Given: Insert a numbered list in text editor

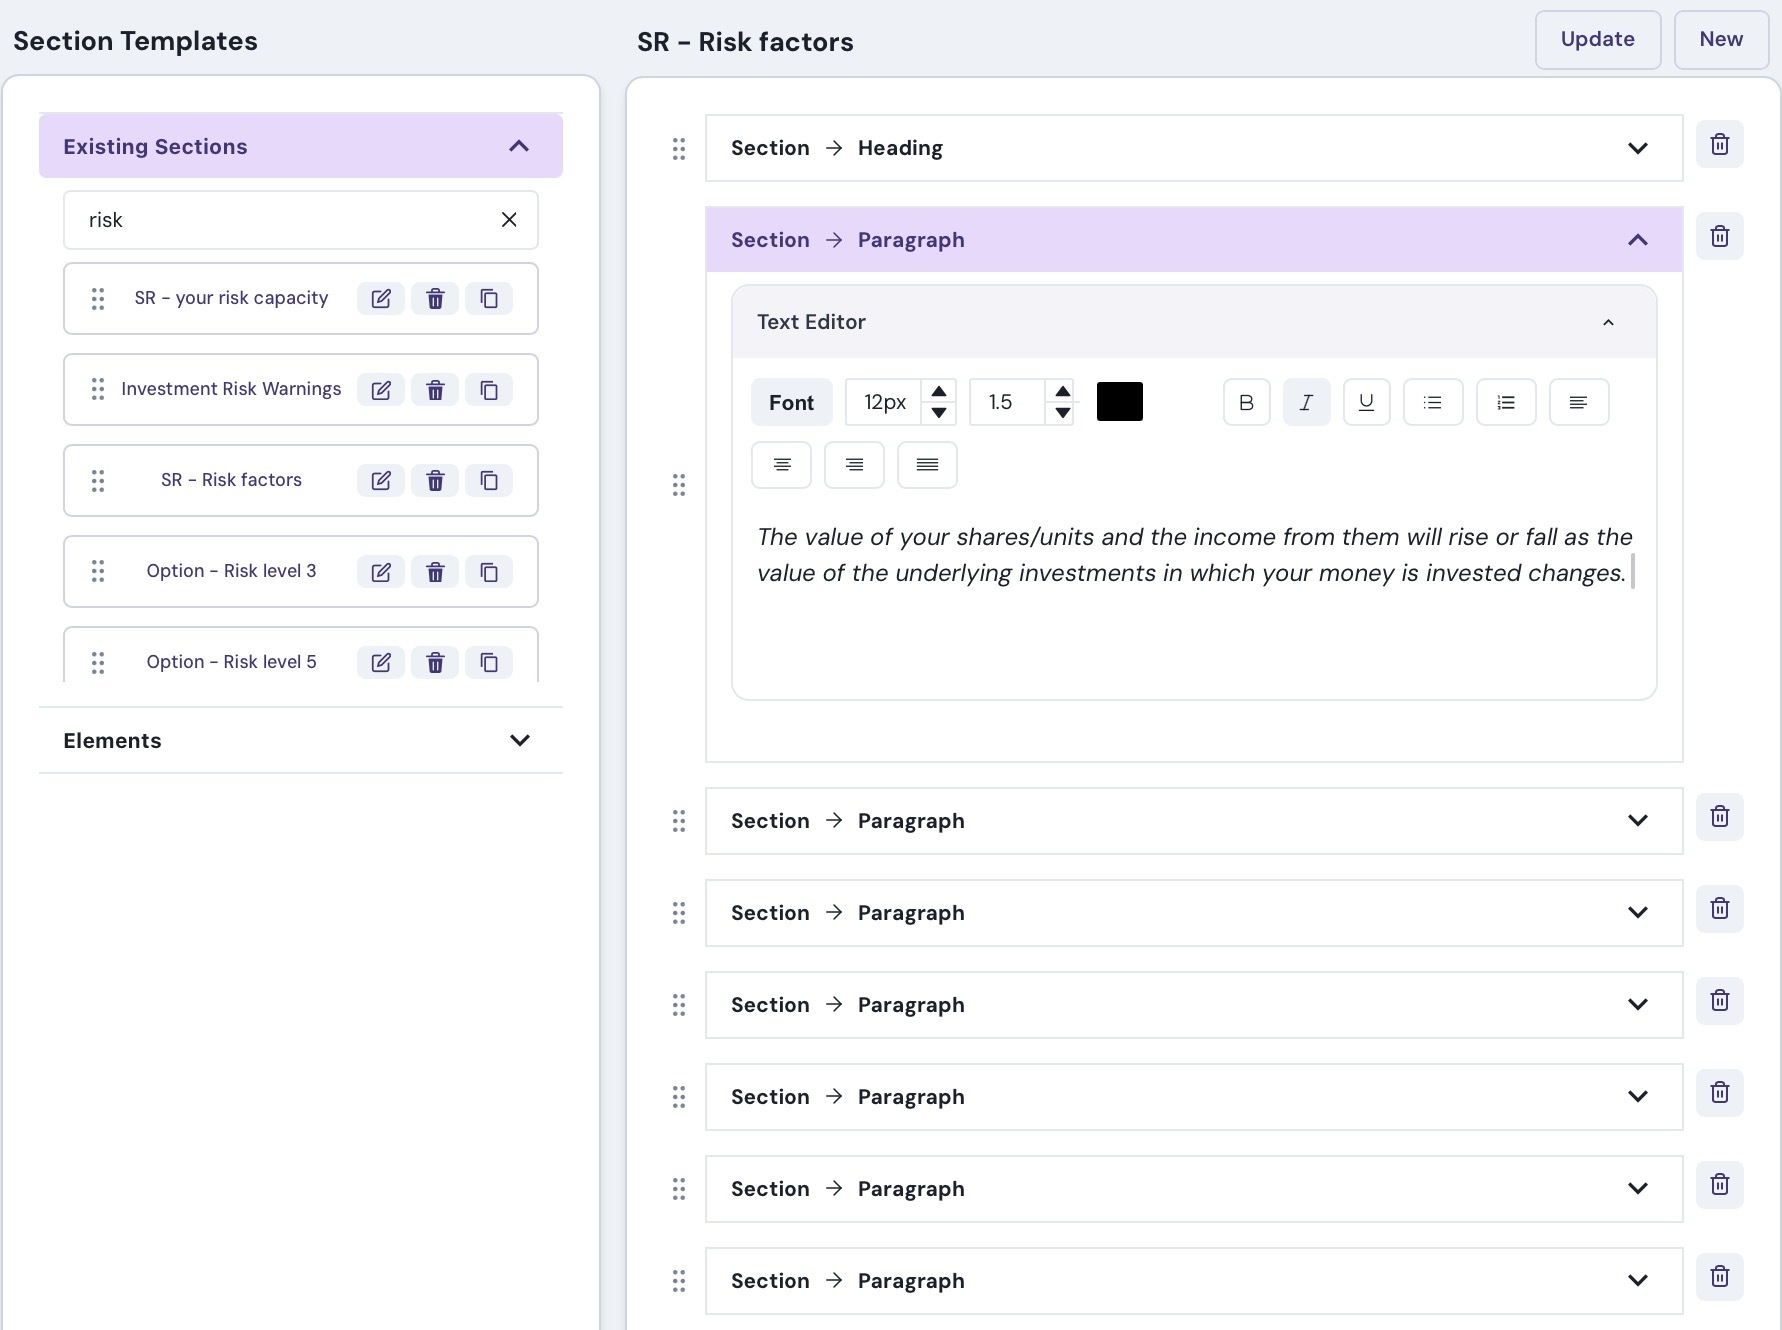Looking at the screenshot, I should point(1505,402).
